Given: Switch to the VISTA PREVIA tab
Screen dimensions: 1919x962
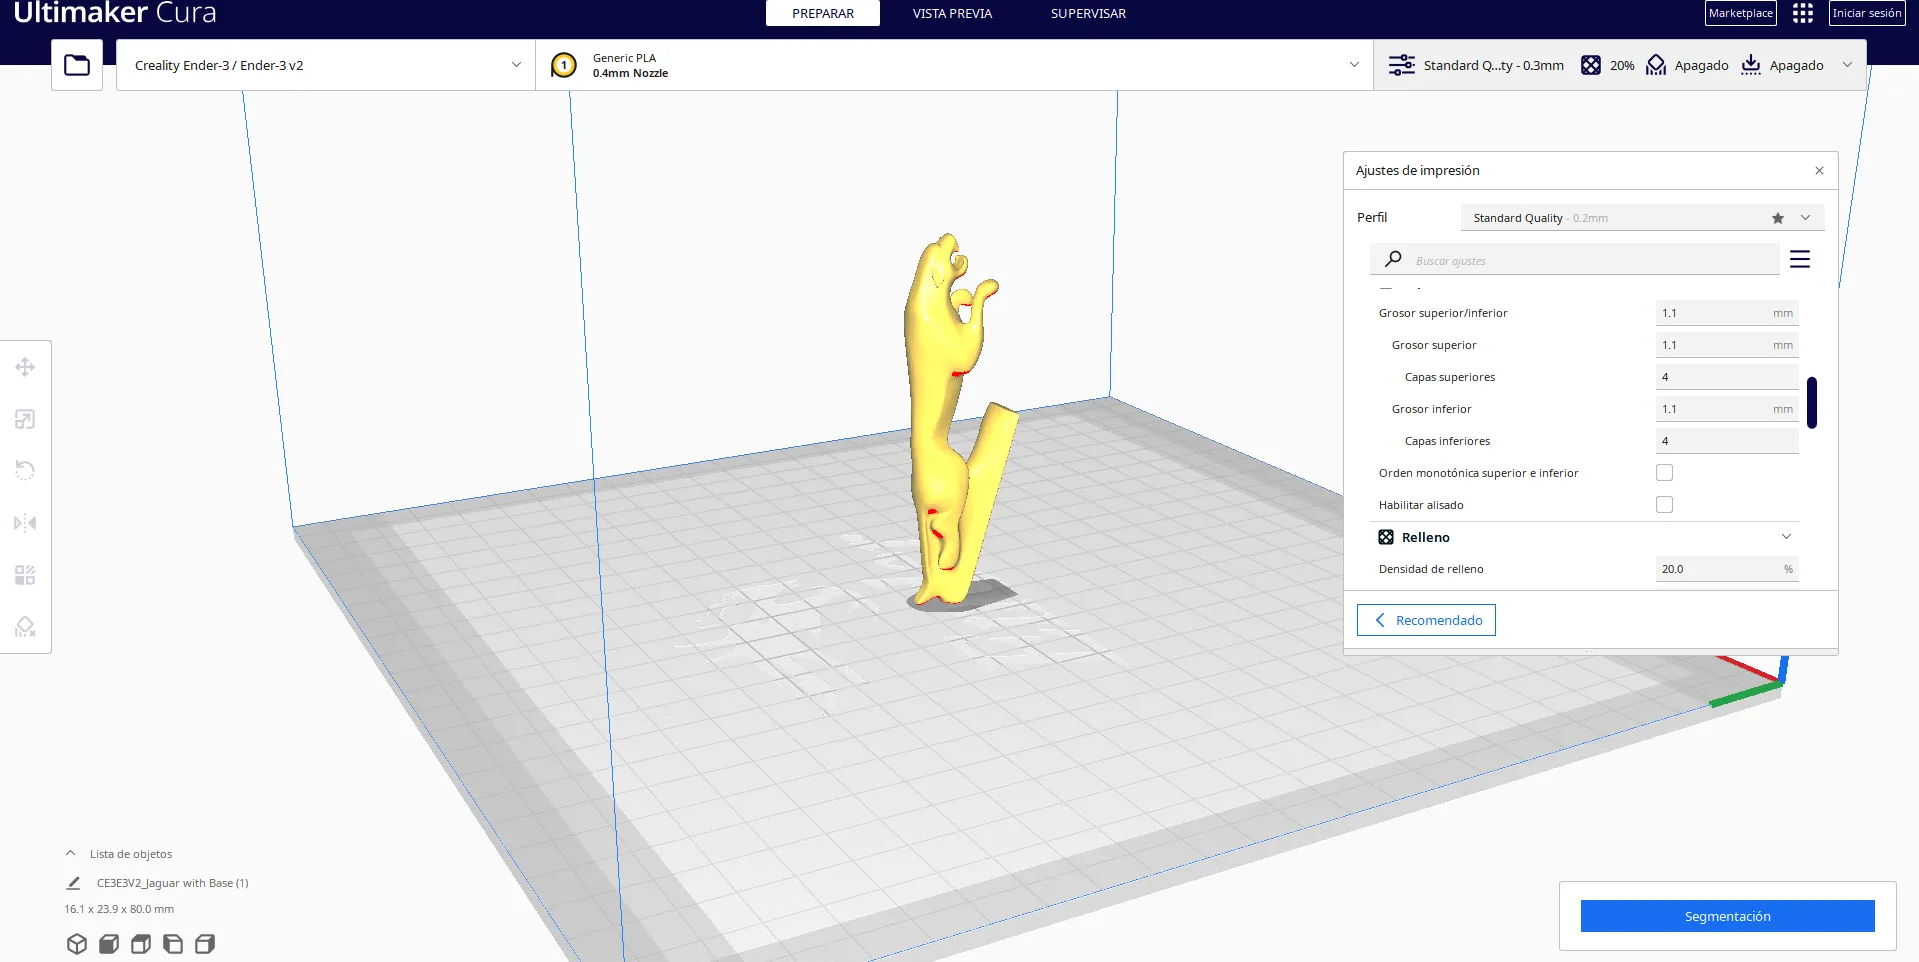Looking at the screenshot, I should click(x=951, y=13).
